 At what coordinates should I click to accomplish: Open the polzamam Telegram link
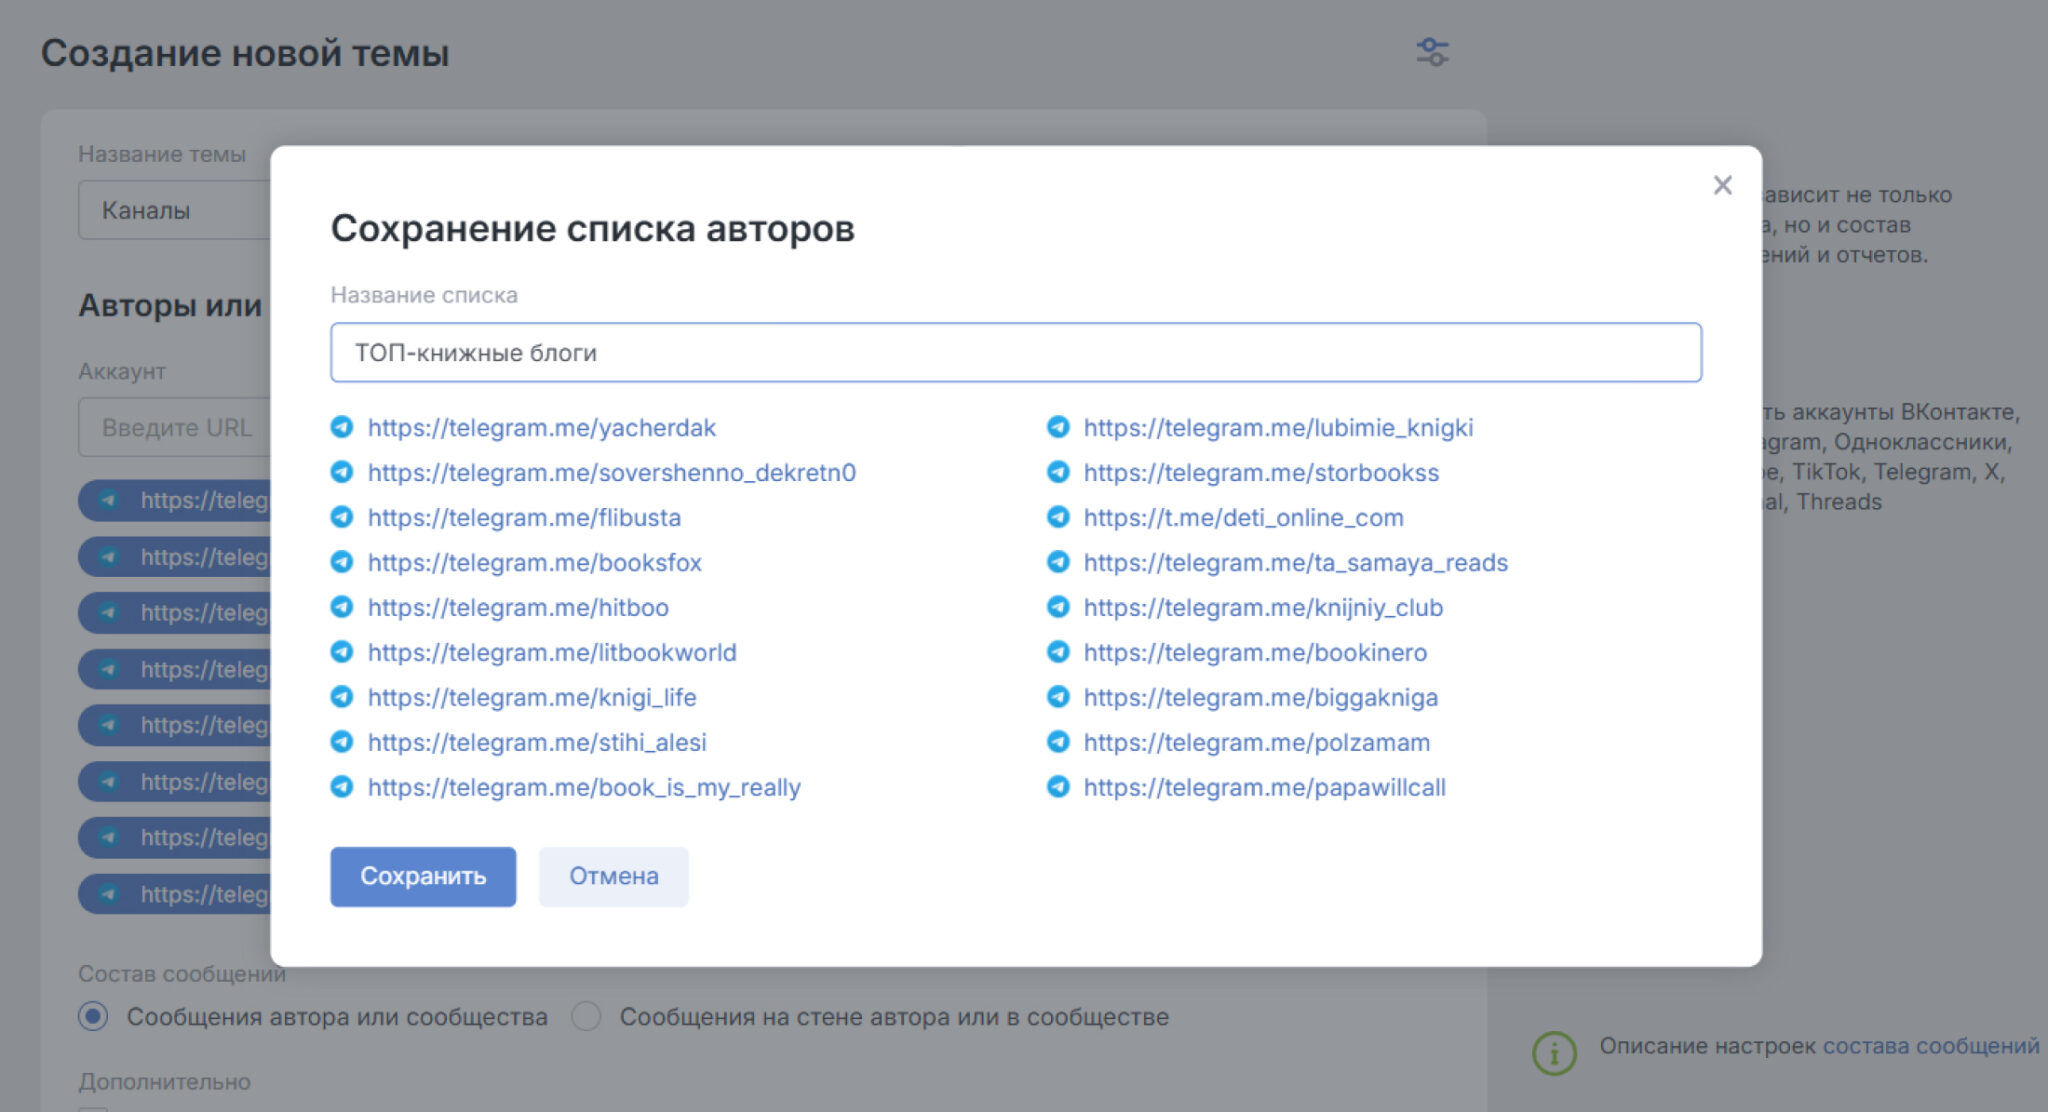[1257, 743]
